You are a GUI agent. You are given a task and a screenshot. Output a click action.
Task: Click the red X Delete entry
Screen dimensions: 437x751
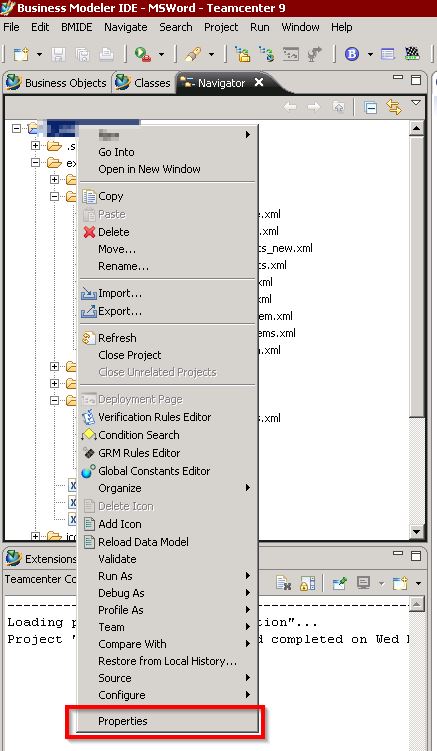[x=167, y=232]
